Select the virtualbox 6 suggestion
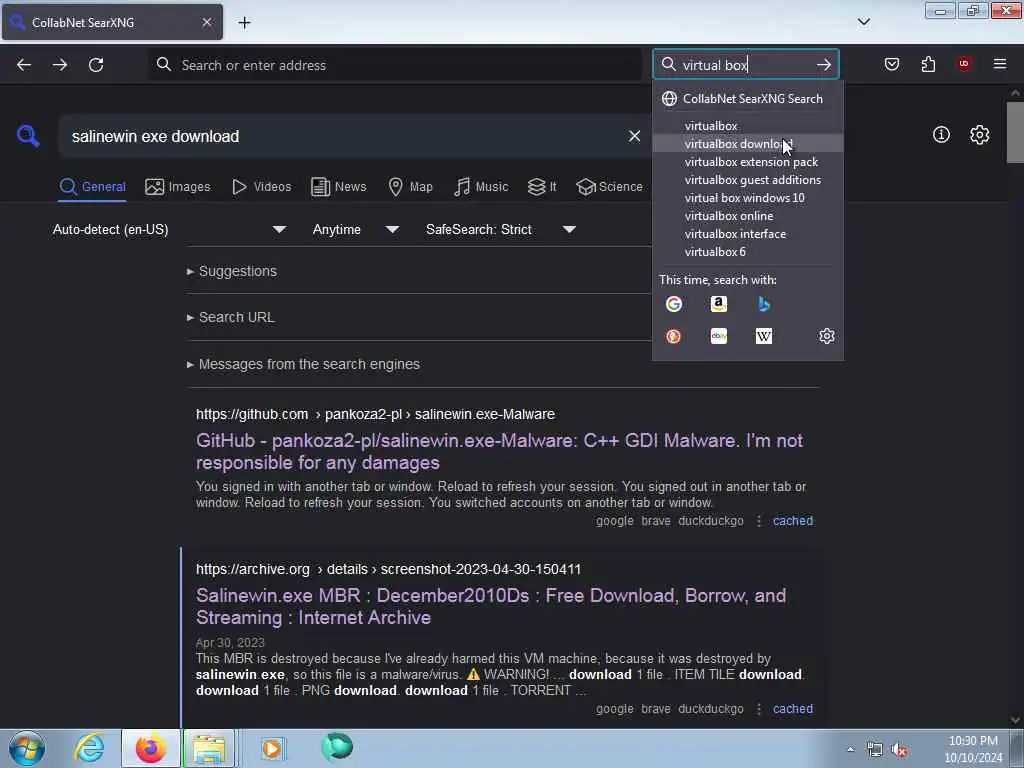 [x=748, y=251]
